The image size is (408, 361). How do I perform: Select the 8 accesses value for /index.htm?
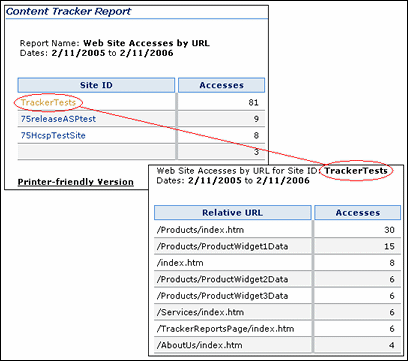[392, 263]
